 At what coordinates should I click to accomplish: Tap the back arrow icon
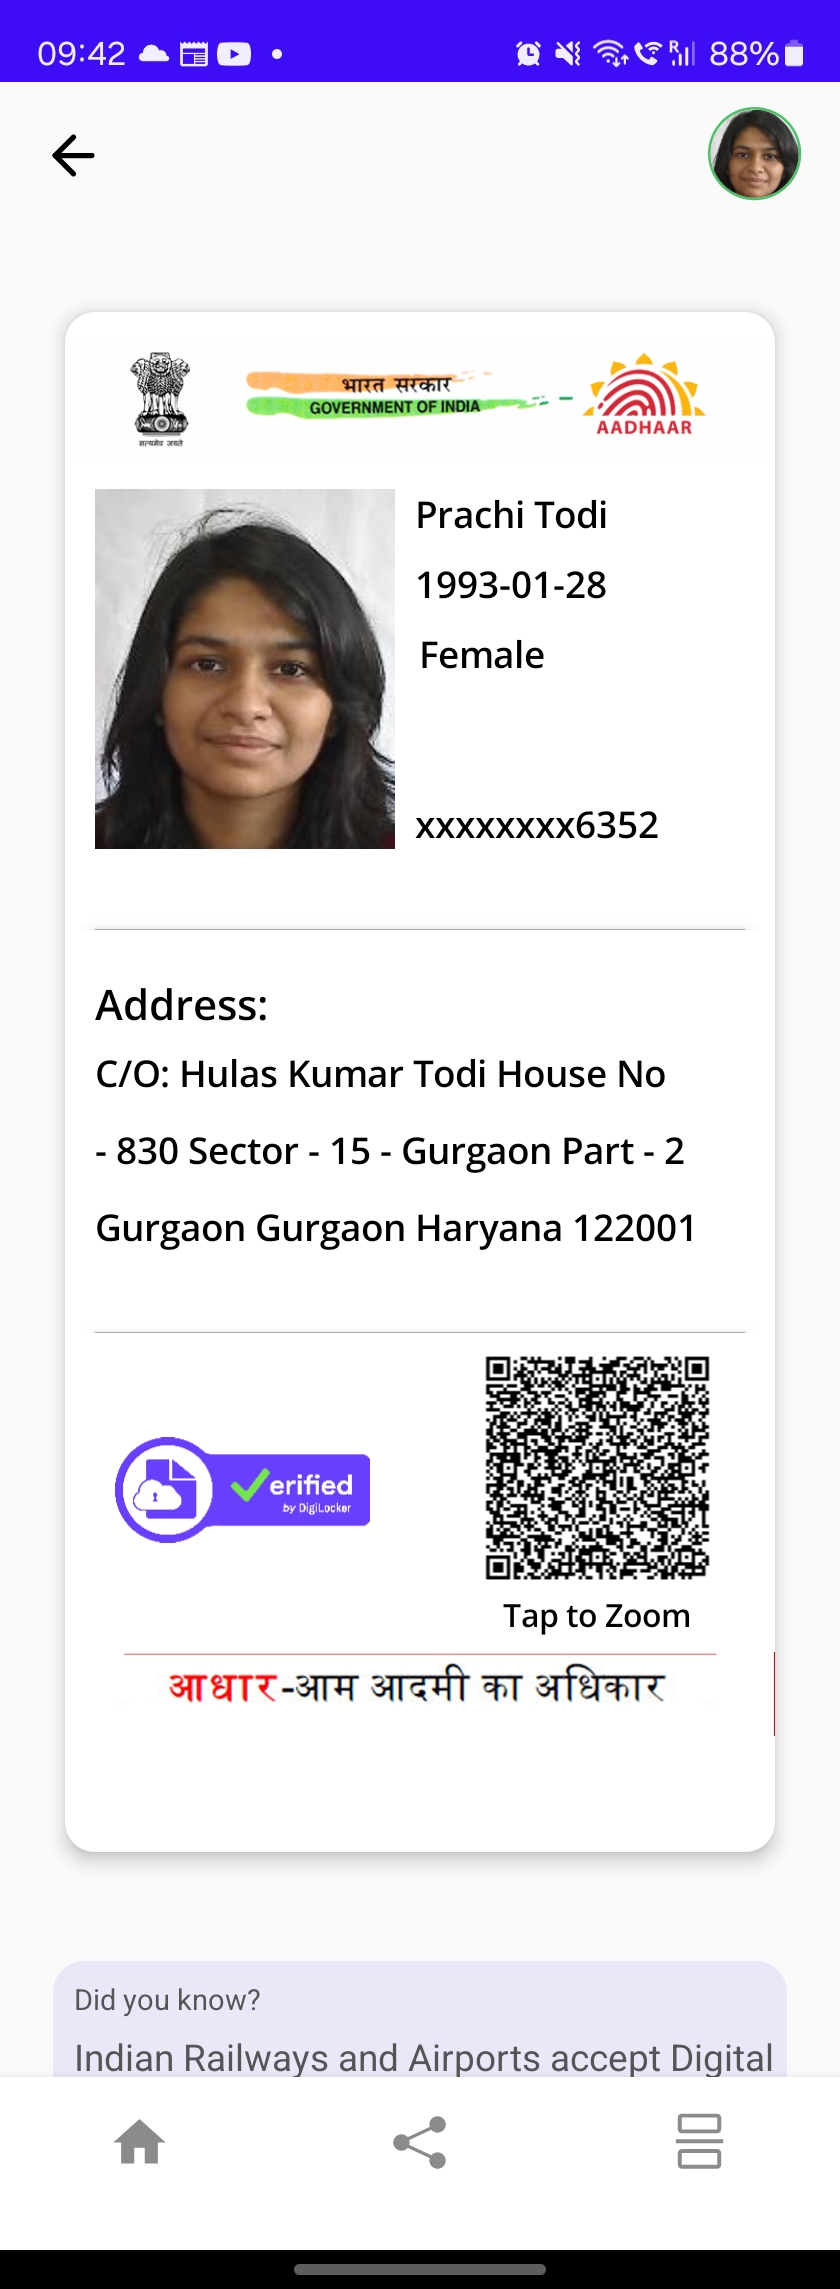73,156
